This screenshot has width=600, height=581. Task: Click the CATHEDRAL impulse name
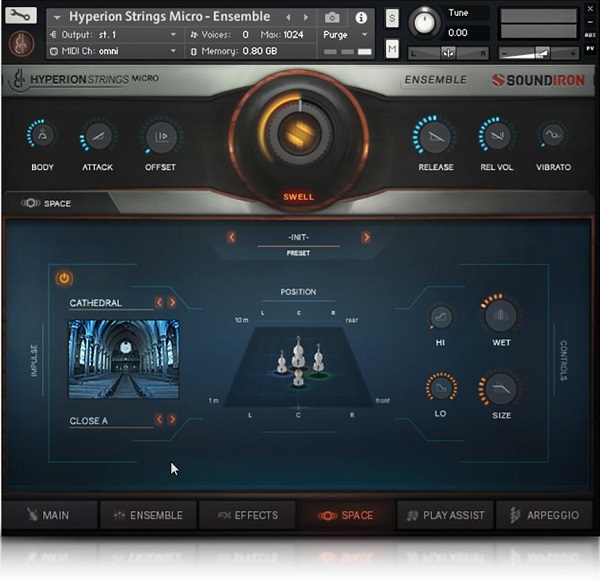96,303
